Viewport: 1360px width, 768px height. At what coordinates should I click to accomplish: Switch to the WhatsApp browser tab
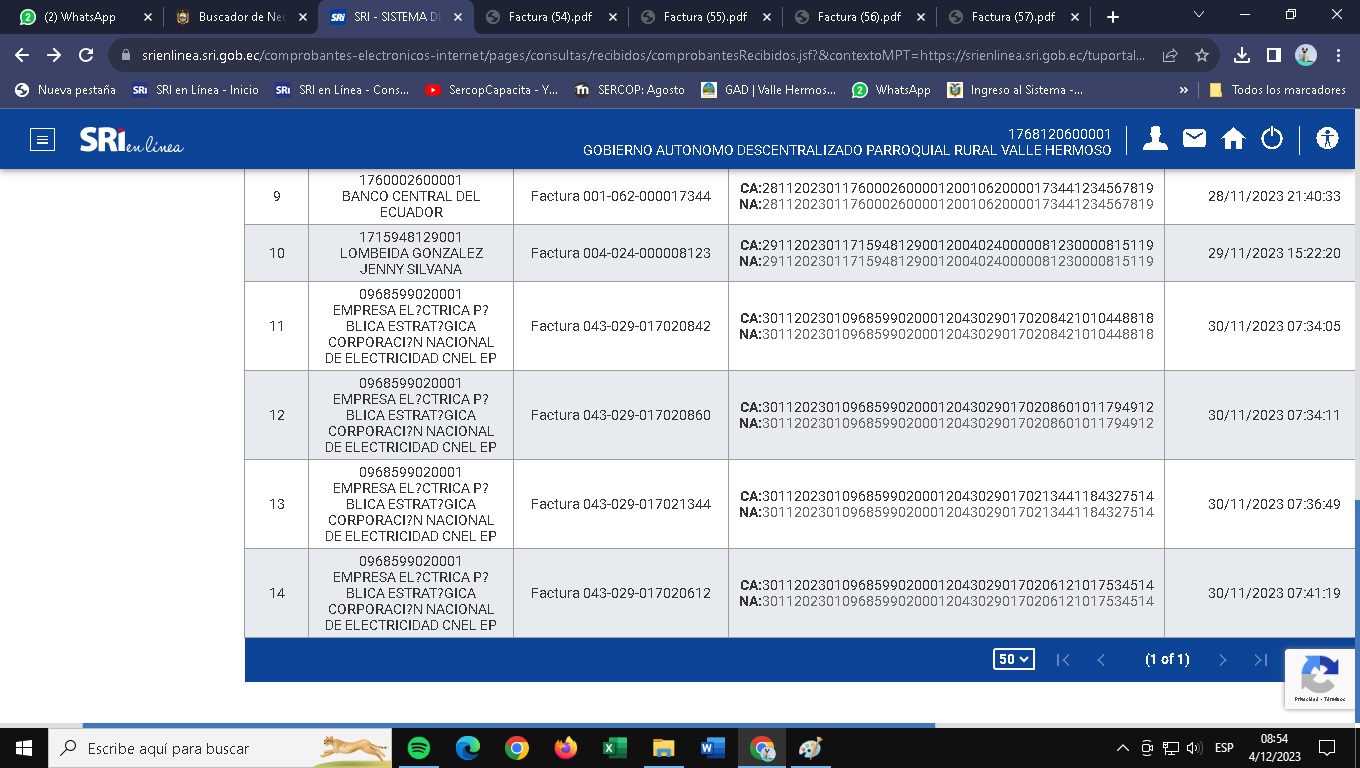(80, 17)
